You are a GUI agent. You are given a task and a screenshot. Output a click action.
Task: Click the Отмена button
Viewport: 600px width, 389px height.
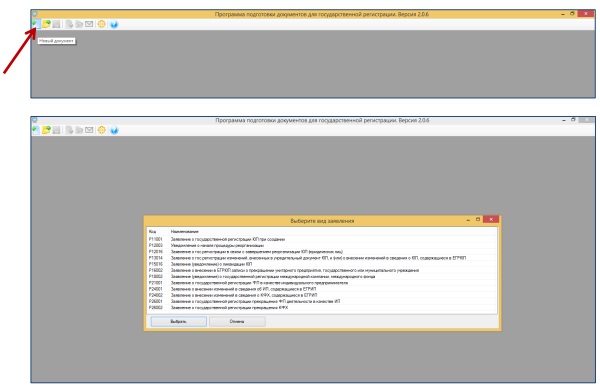tap(237, 321)
